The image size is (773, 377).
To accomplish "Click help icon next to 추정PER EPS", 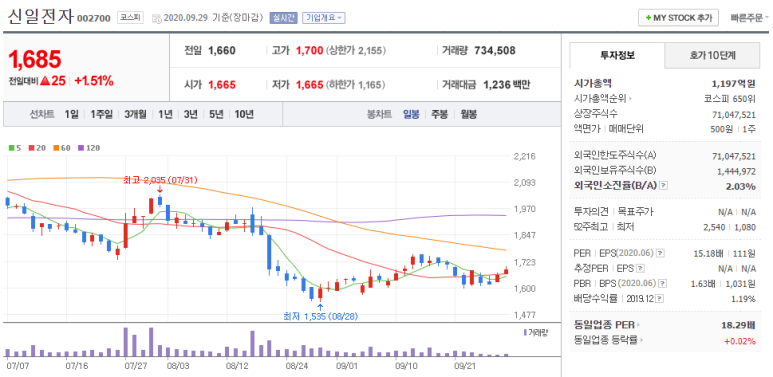I will pyautogui.click(x=640, y=269).
